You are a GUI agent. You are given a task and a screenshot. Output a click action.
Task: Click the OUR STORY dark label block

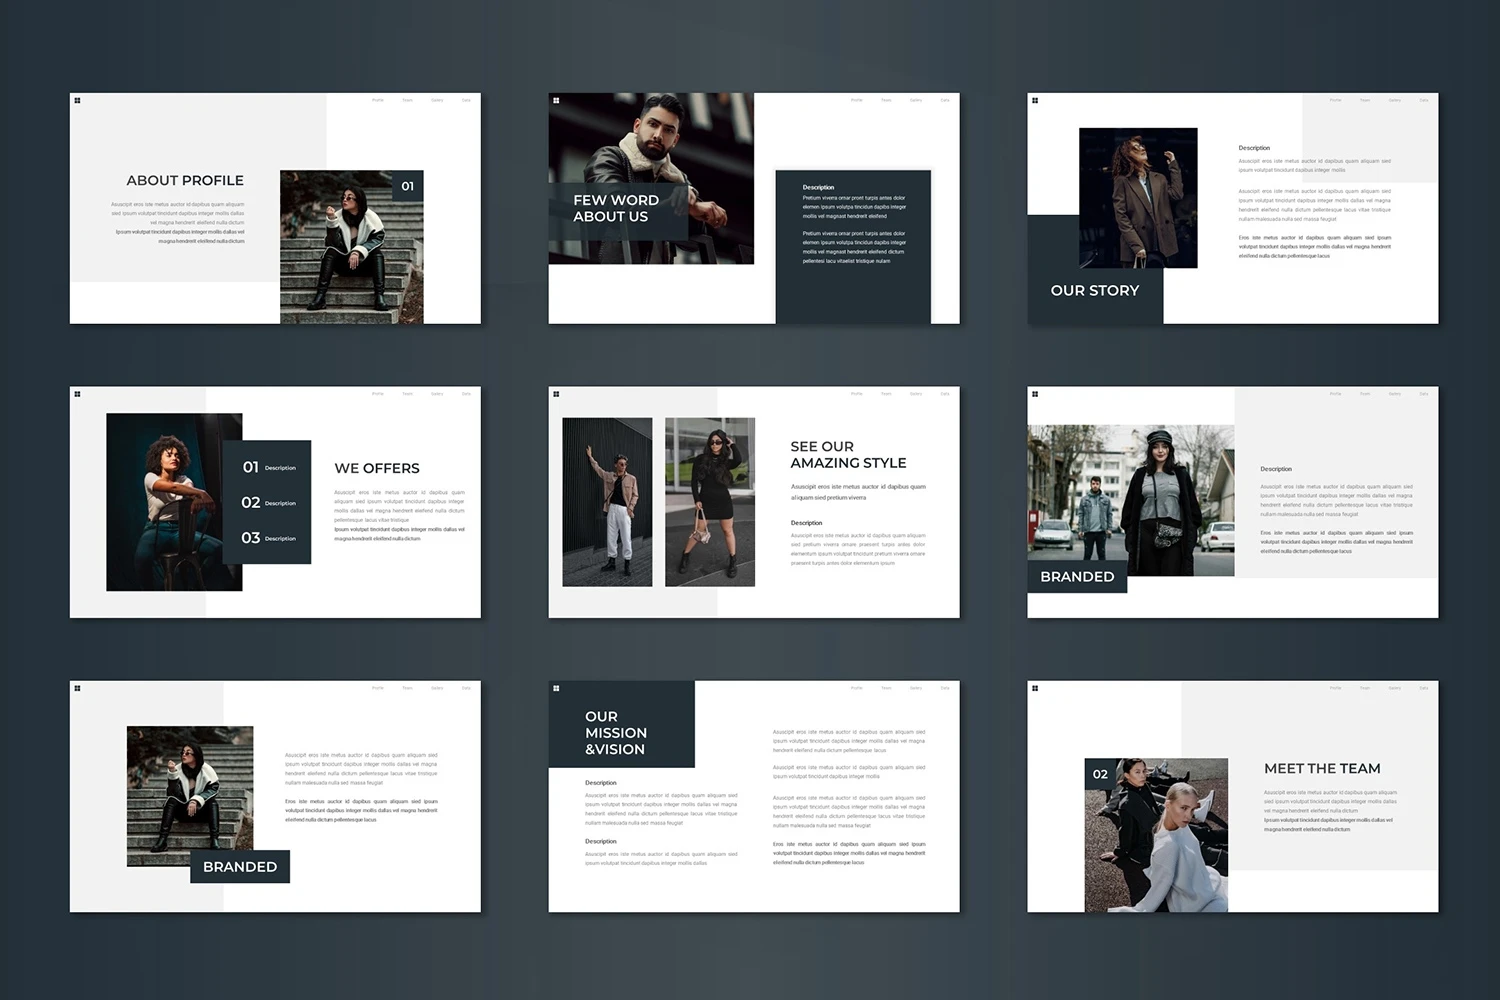(x=1095, y=291)
